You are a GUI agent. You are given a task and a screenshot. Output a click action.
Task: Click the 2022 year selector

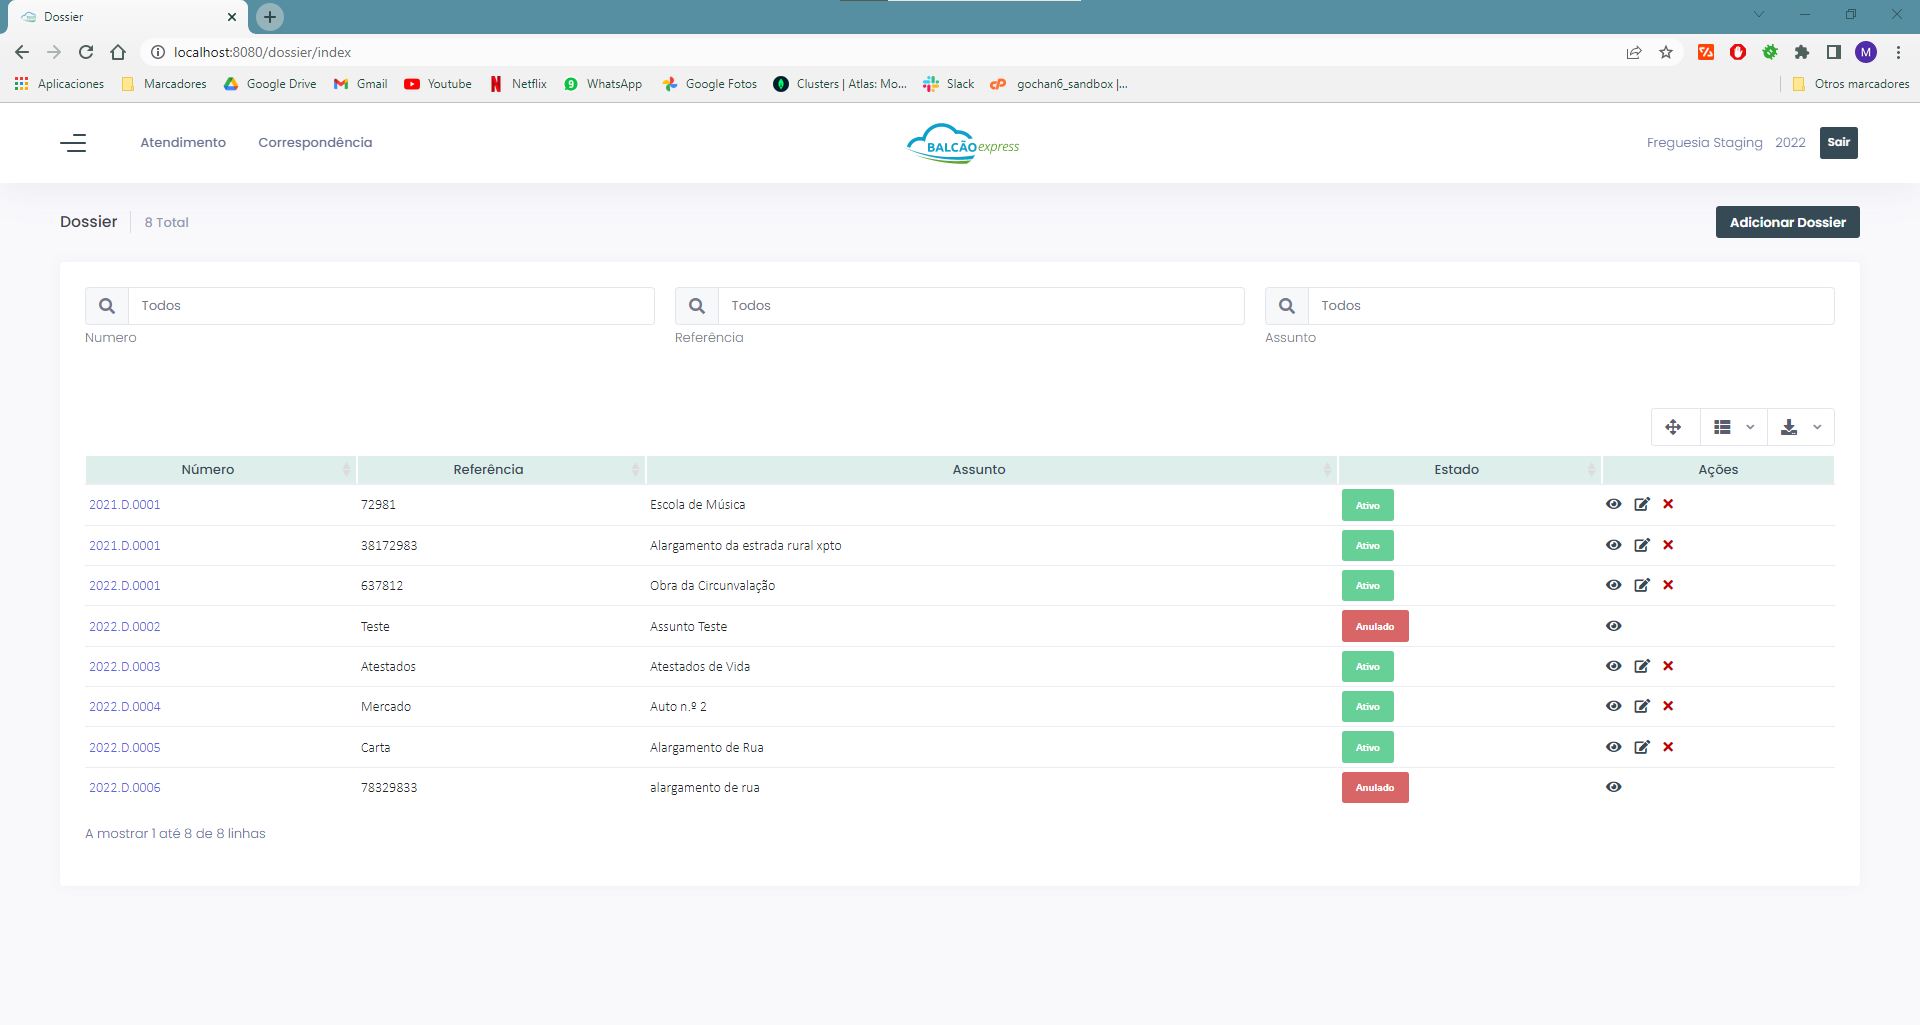[x=1790, y=143]
